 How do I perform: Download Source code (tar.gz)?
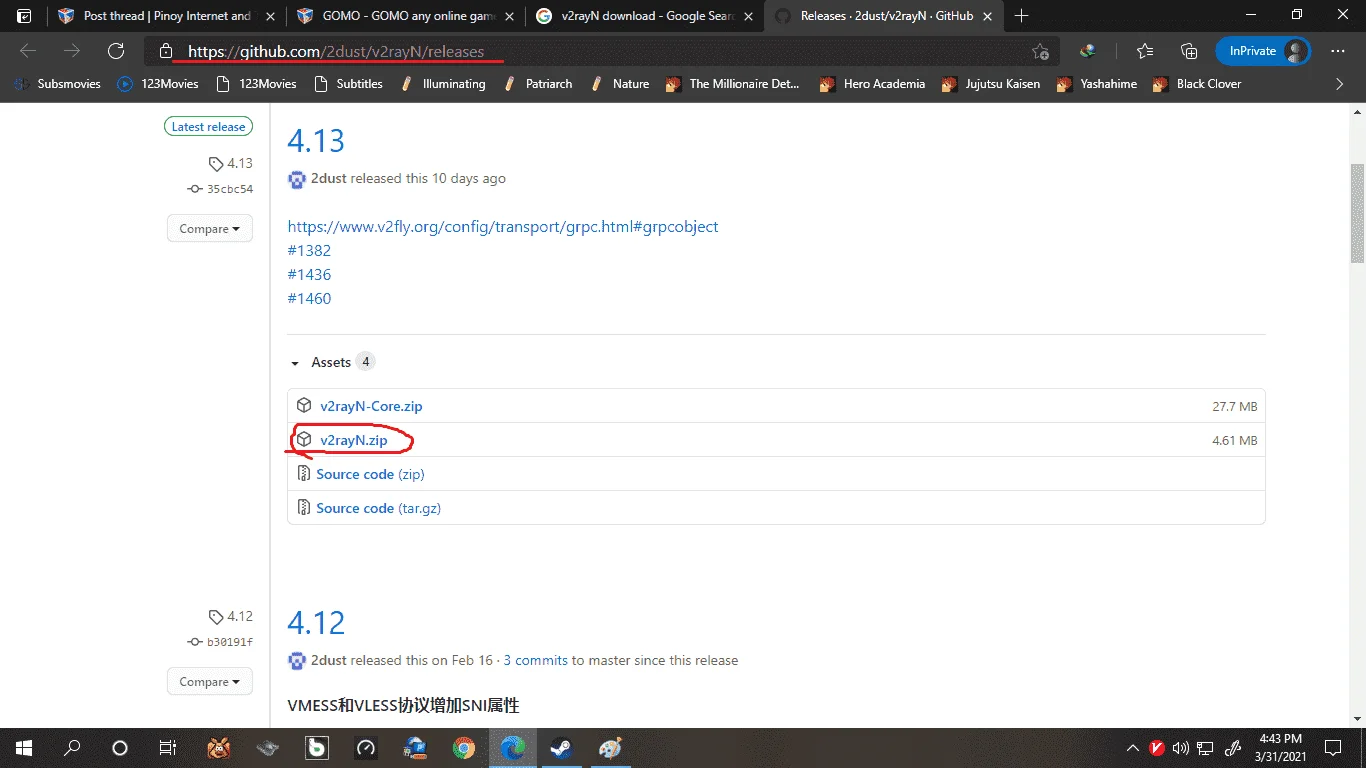378,508
